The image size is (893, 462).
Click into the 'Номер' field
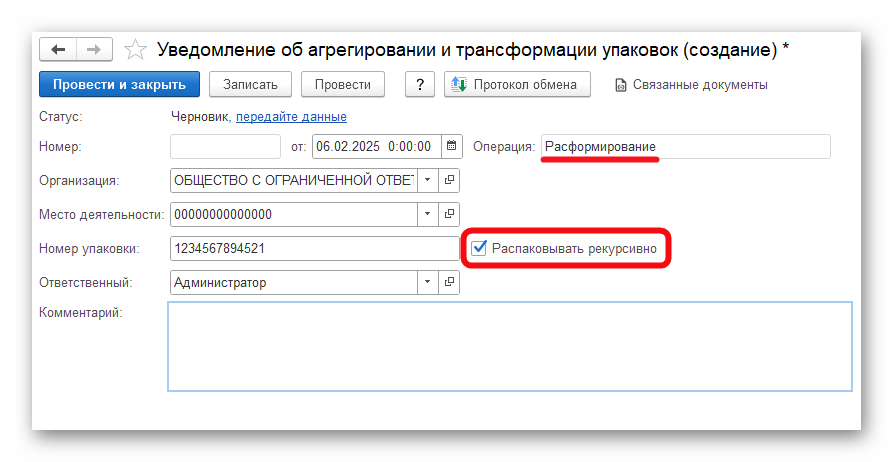click(226, 146)
